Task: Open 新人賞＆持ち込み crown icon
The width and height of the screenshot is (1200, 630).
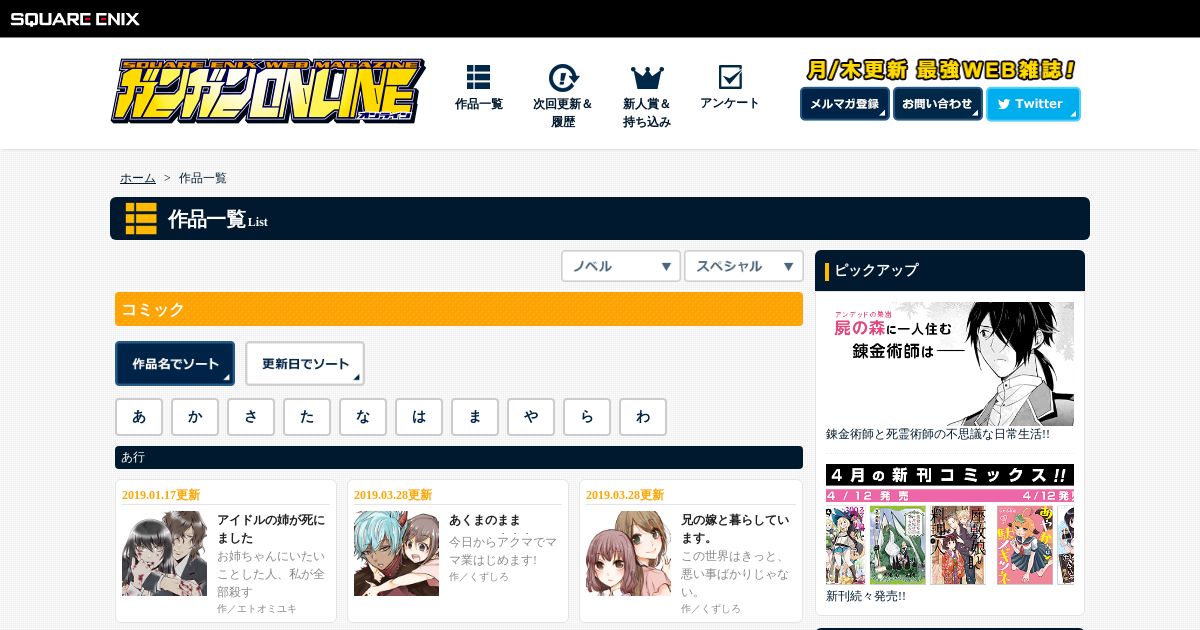Action: pyautogui.click(x=647, y=77)
